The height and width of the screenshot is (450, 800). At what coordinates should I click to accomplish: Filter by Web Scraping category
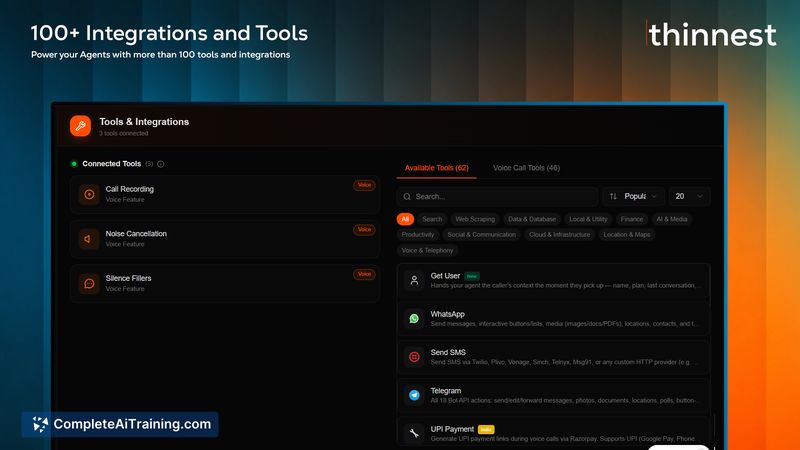tap(475, 219)
